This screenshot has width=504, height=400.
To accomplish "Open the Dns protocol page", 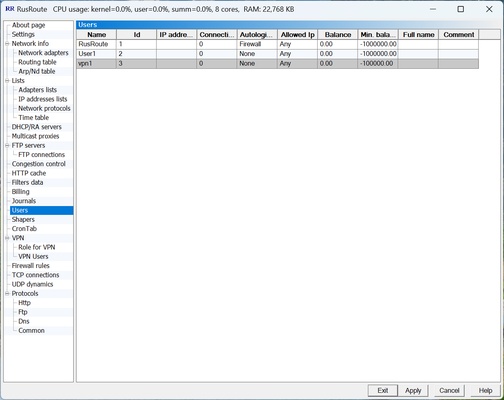I will click(x=24, y=321).
